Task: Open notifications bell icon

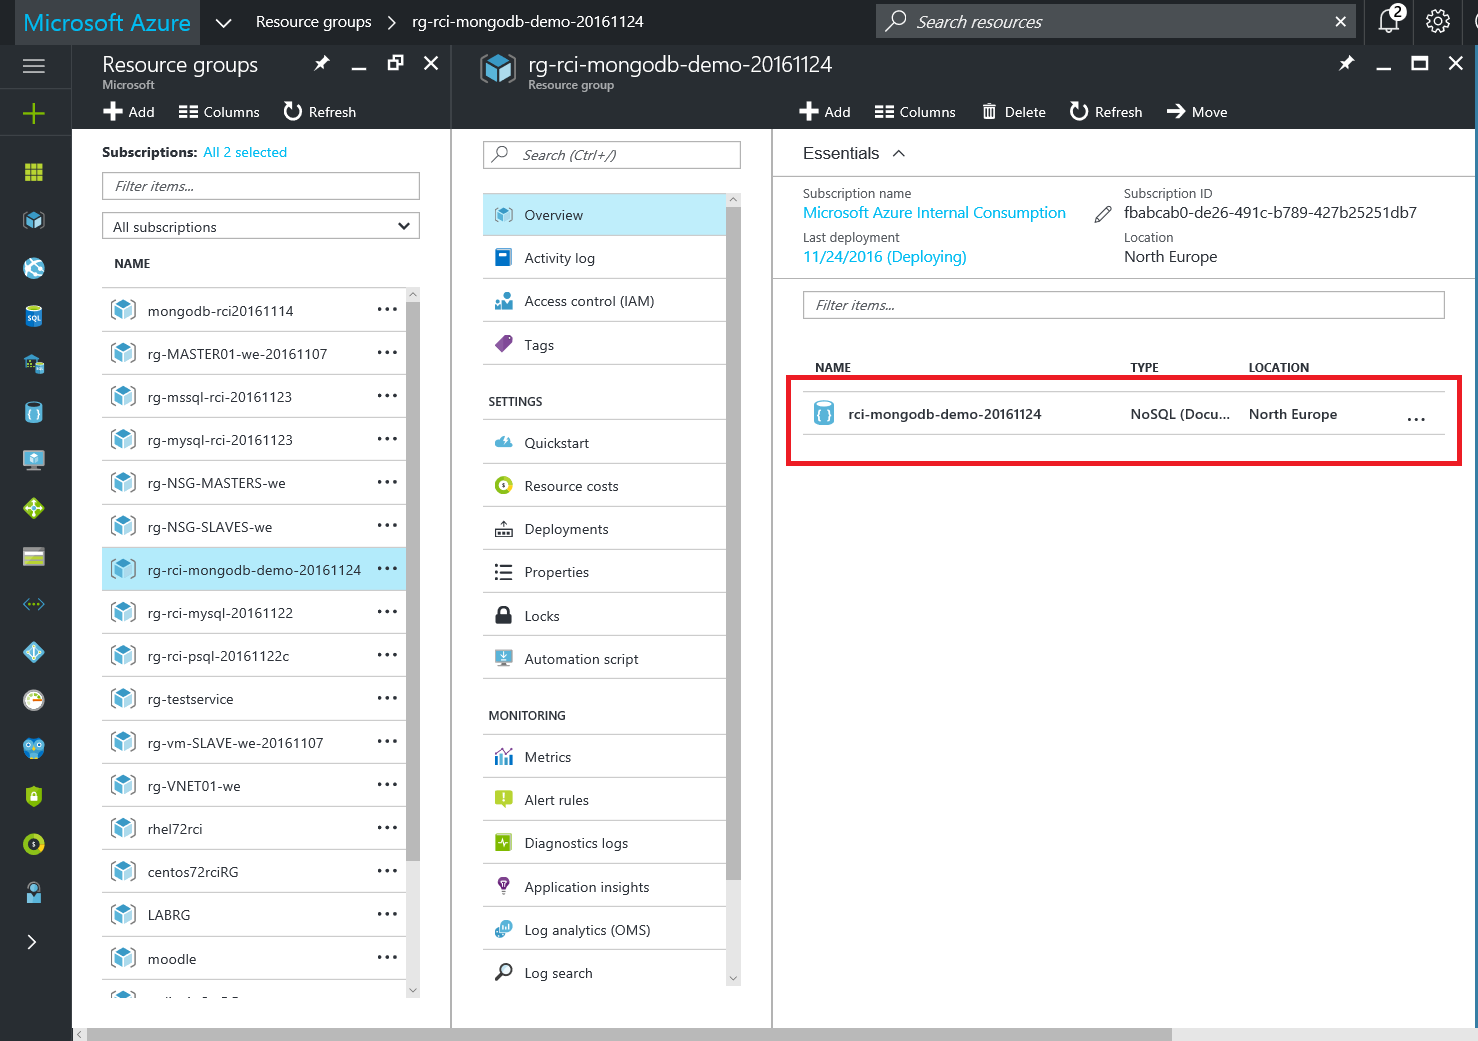Action: (1390, 21)
